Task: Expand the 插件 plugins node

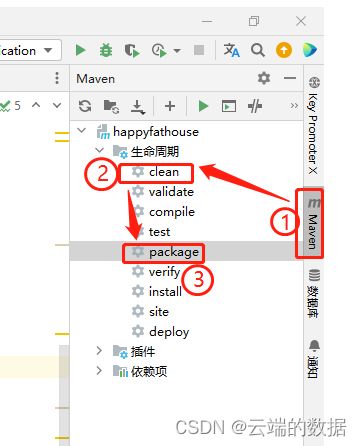Action: pyautogui.click(x=99, y=350)
